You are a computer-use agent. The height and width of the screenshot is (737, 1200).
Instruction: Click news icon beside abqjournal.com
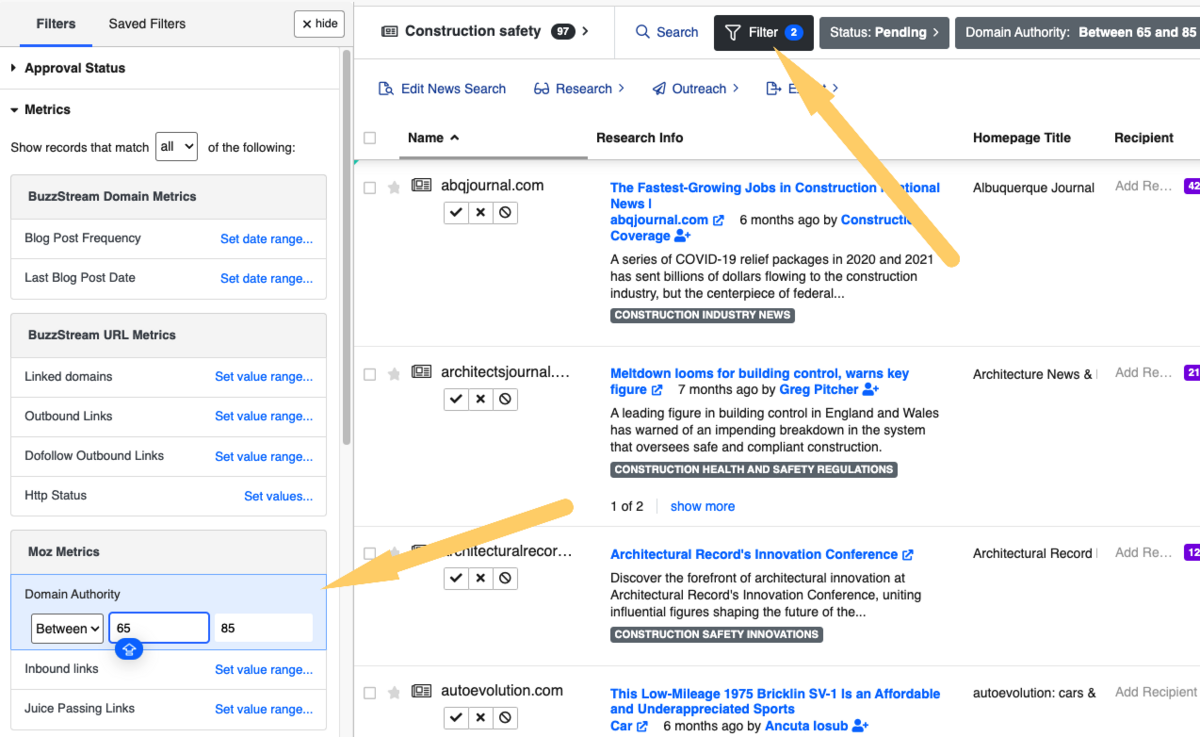click(421, 186)
